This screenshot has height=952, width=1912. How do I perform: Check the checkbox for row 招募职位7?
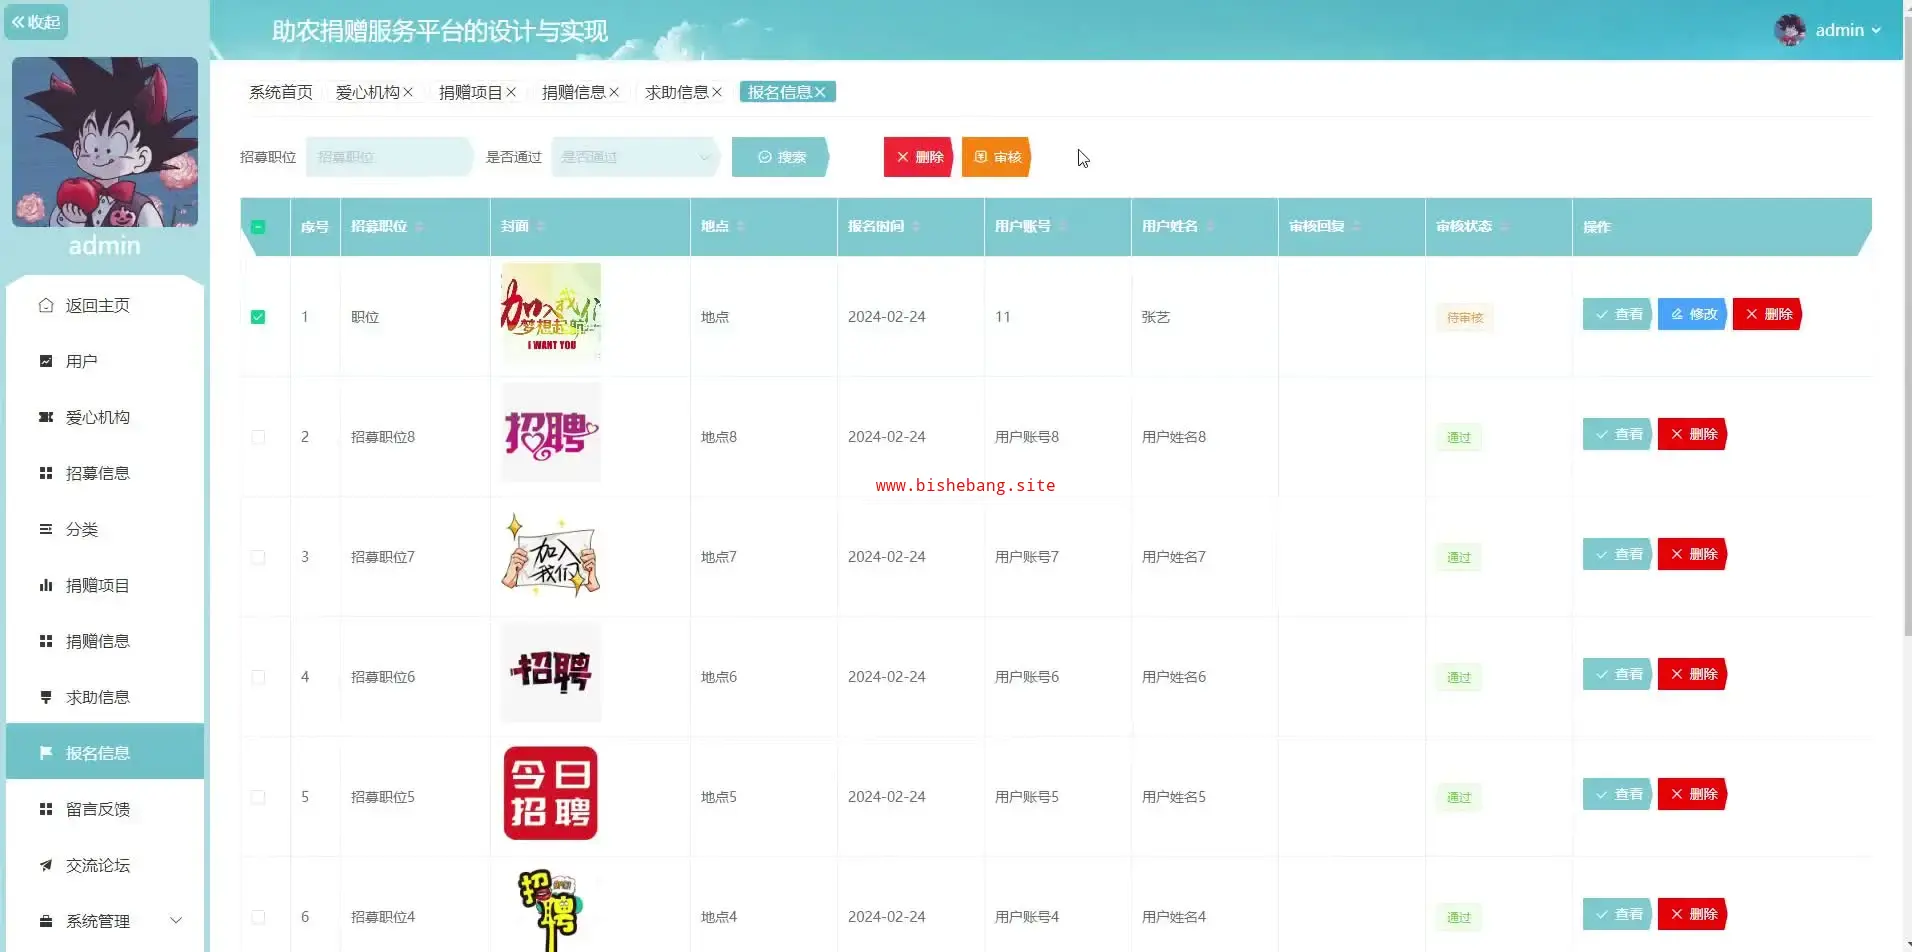click(258, 557)
